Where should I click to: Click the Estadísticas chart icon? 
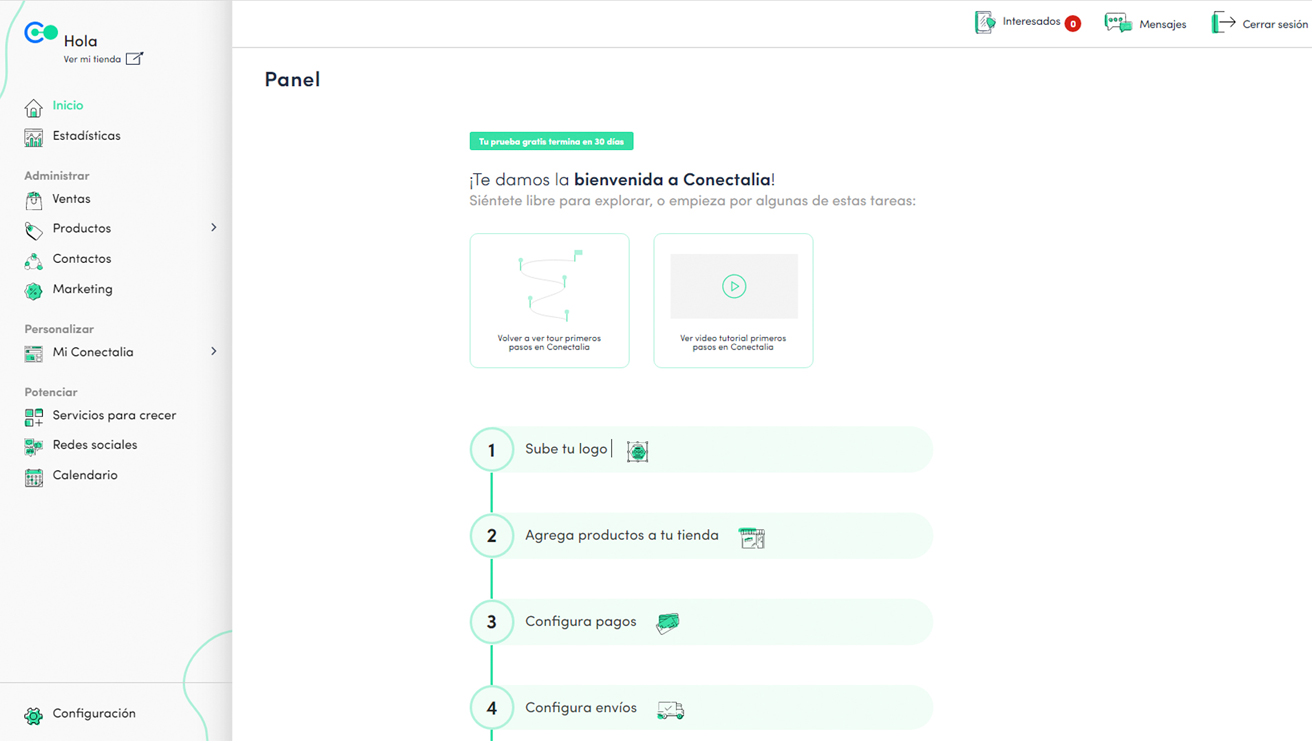pyautogui.click(x=34, y=137)
